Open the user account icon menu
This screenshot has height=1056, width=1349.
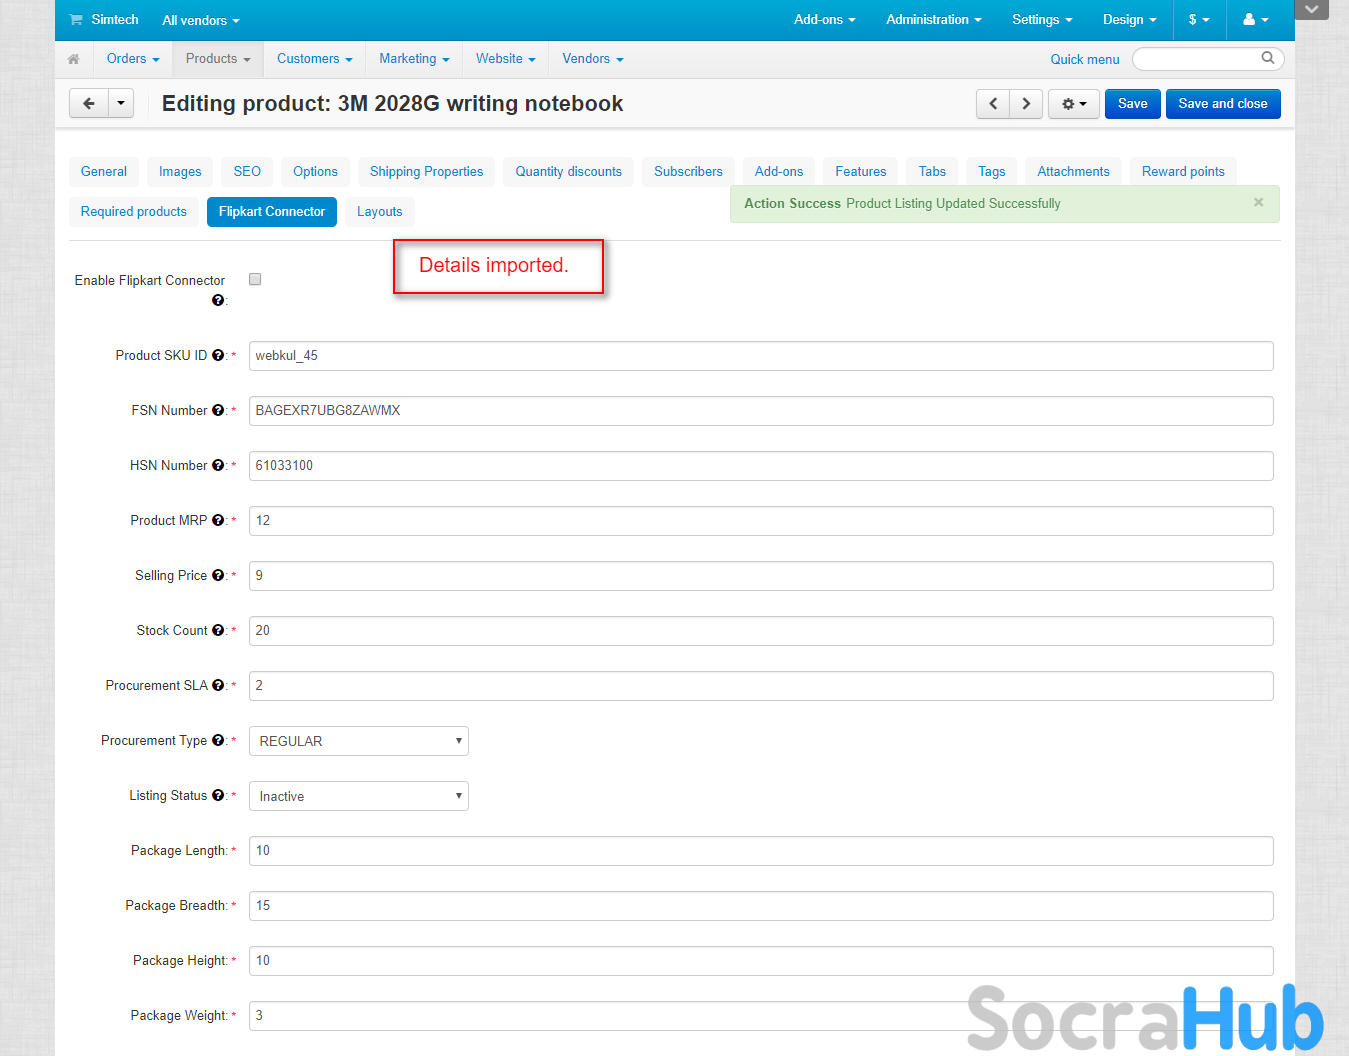click(1255, 20)
